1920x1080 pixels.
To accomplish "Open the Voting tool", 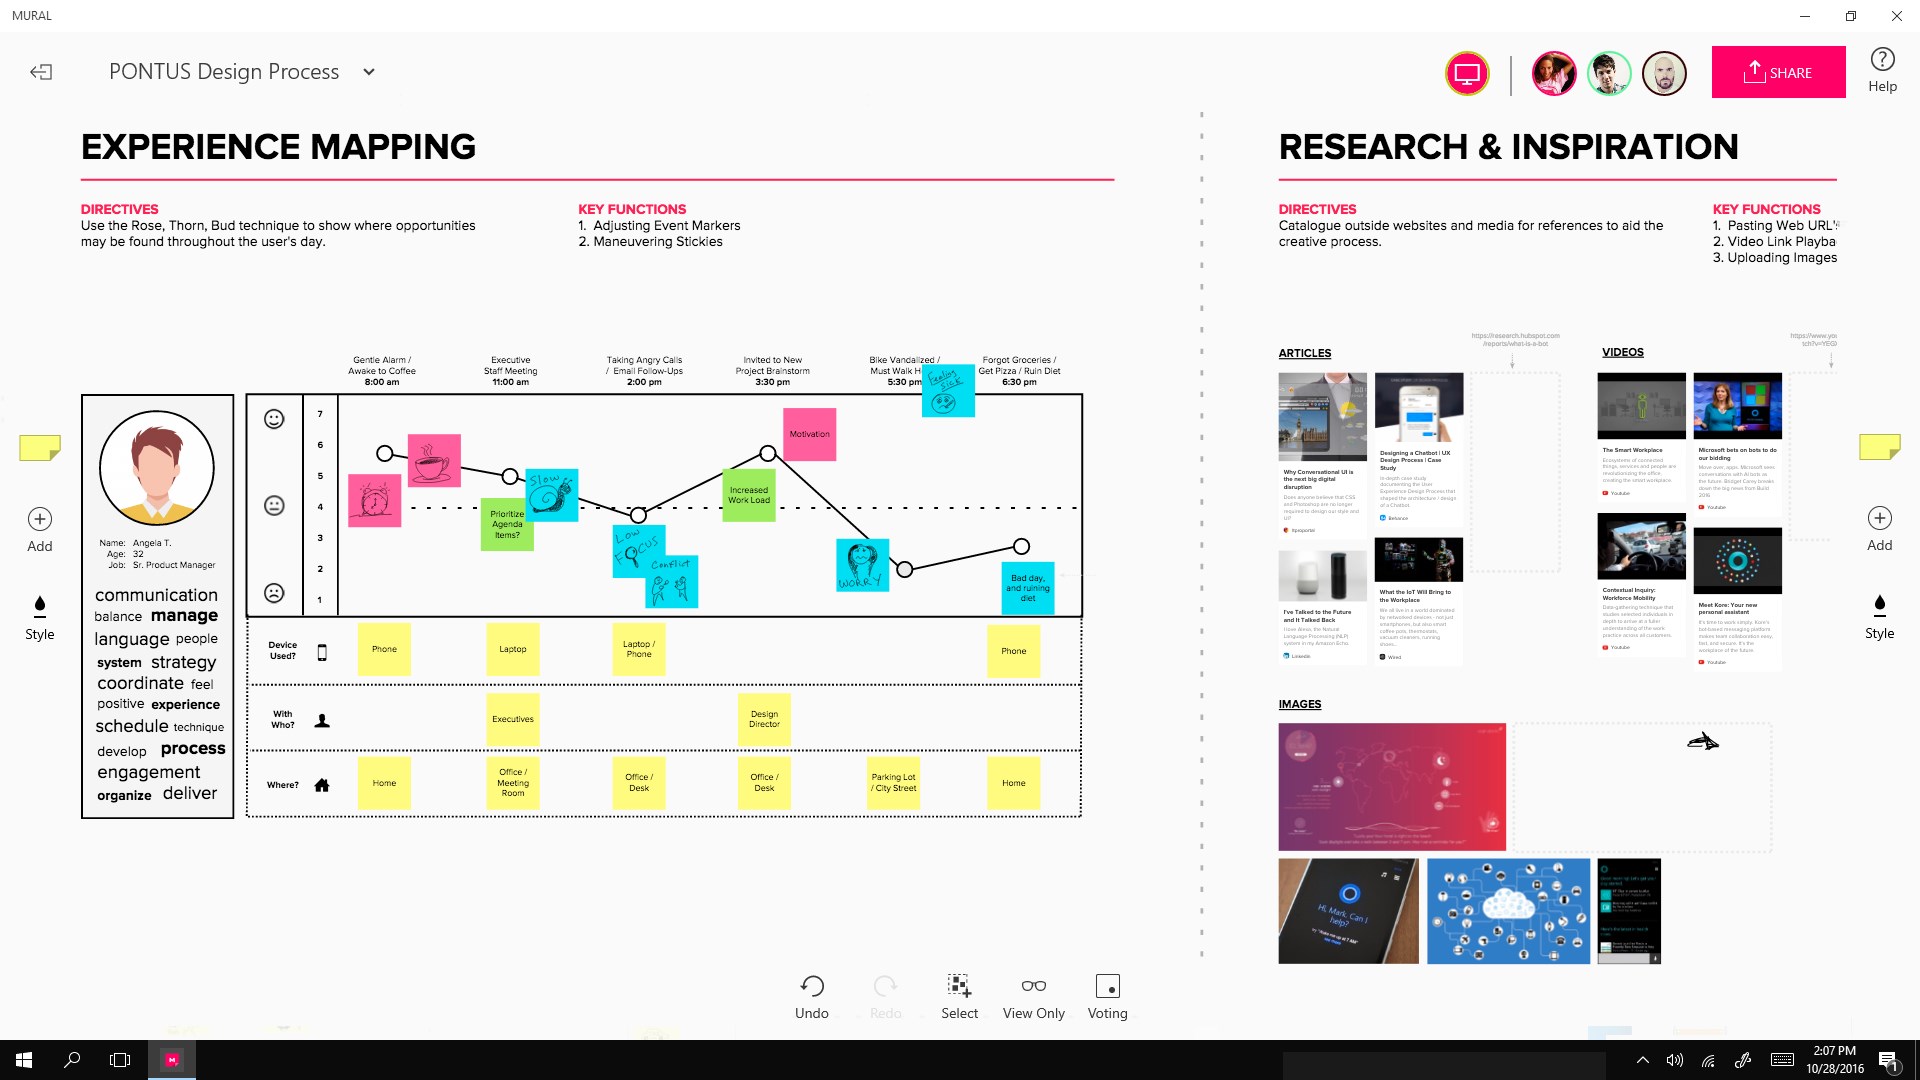I will (1107, 987).
